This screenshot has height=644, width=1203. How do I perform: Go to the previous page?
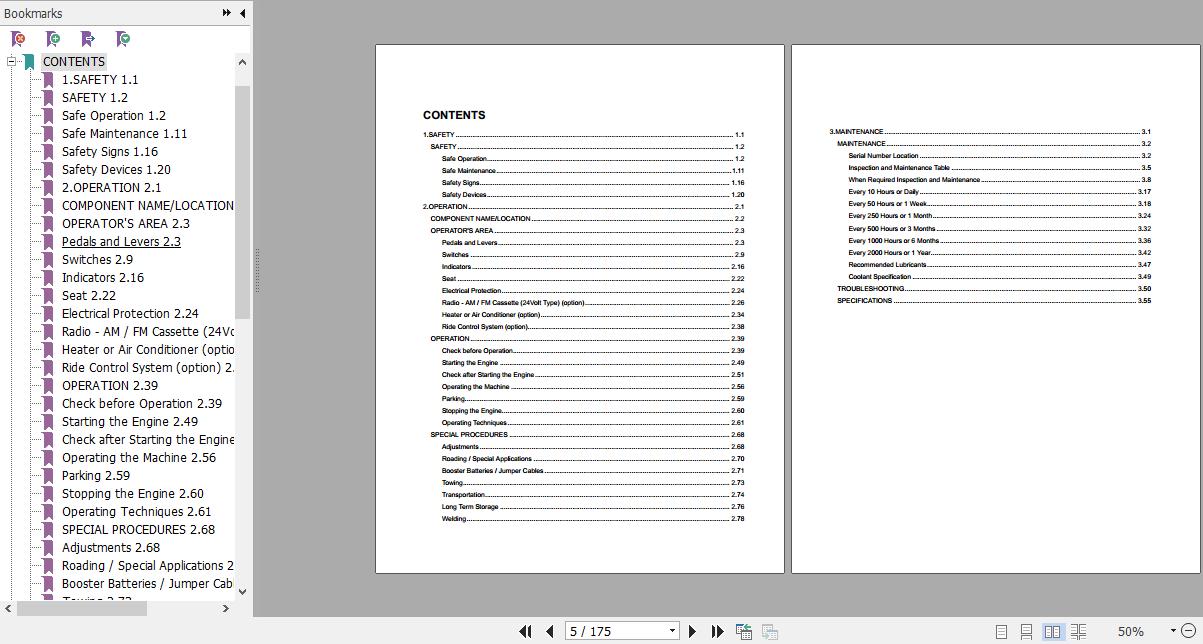(549, 631)
